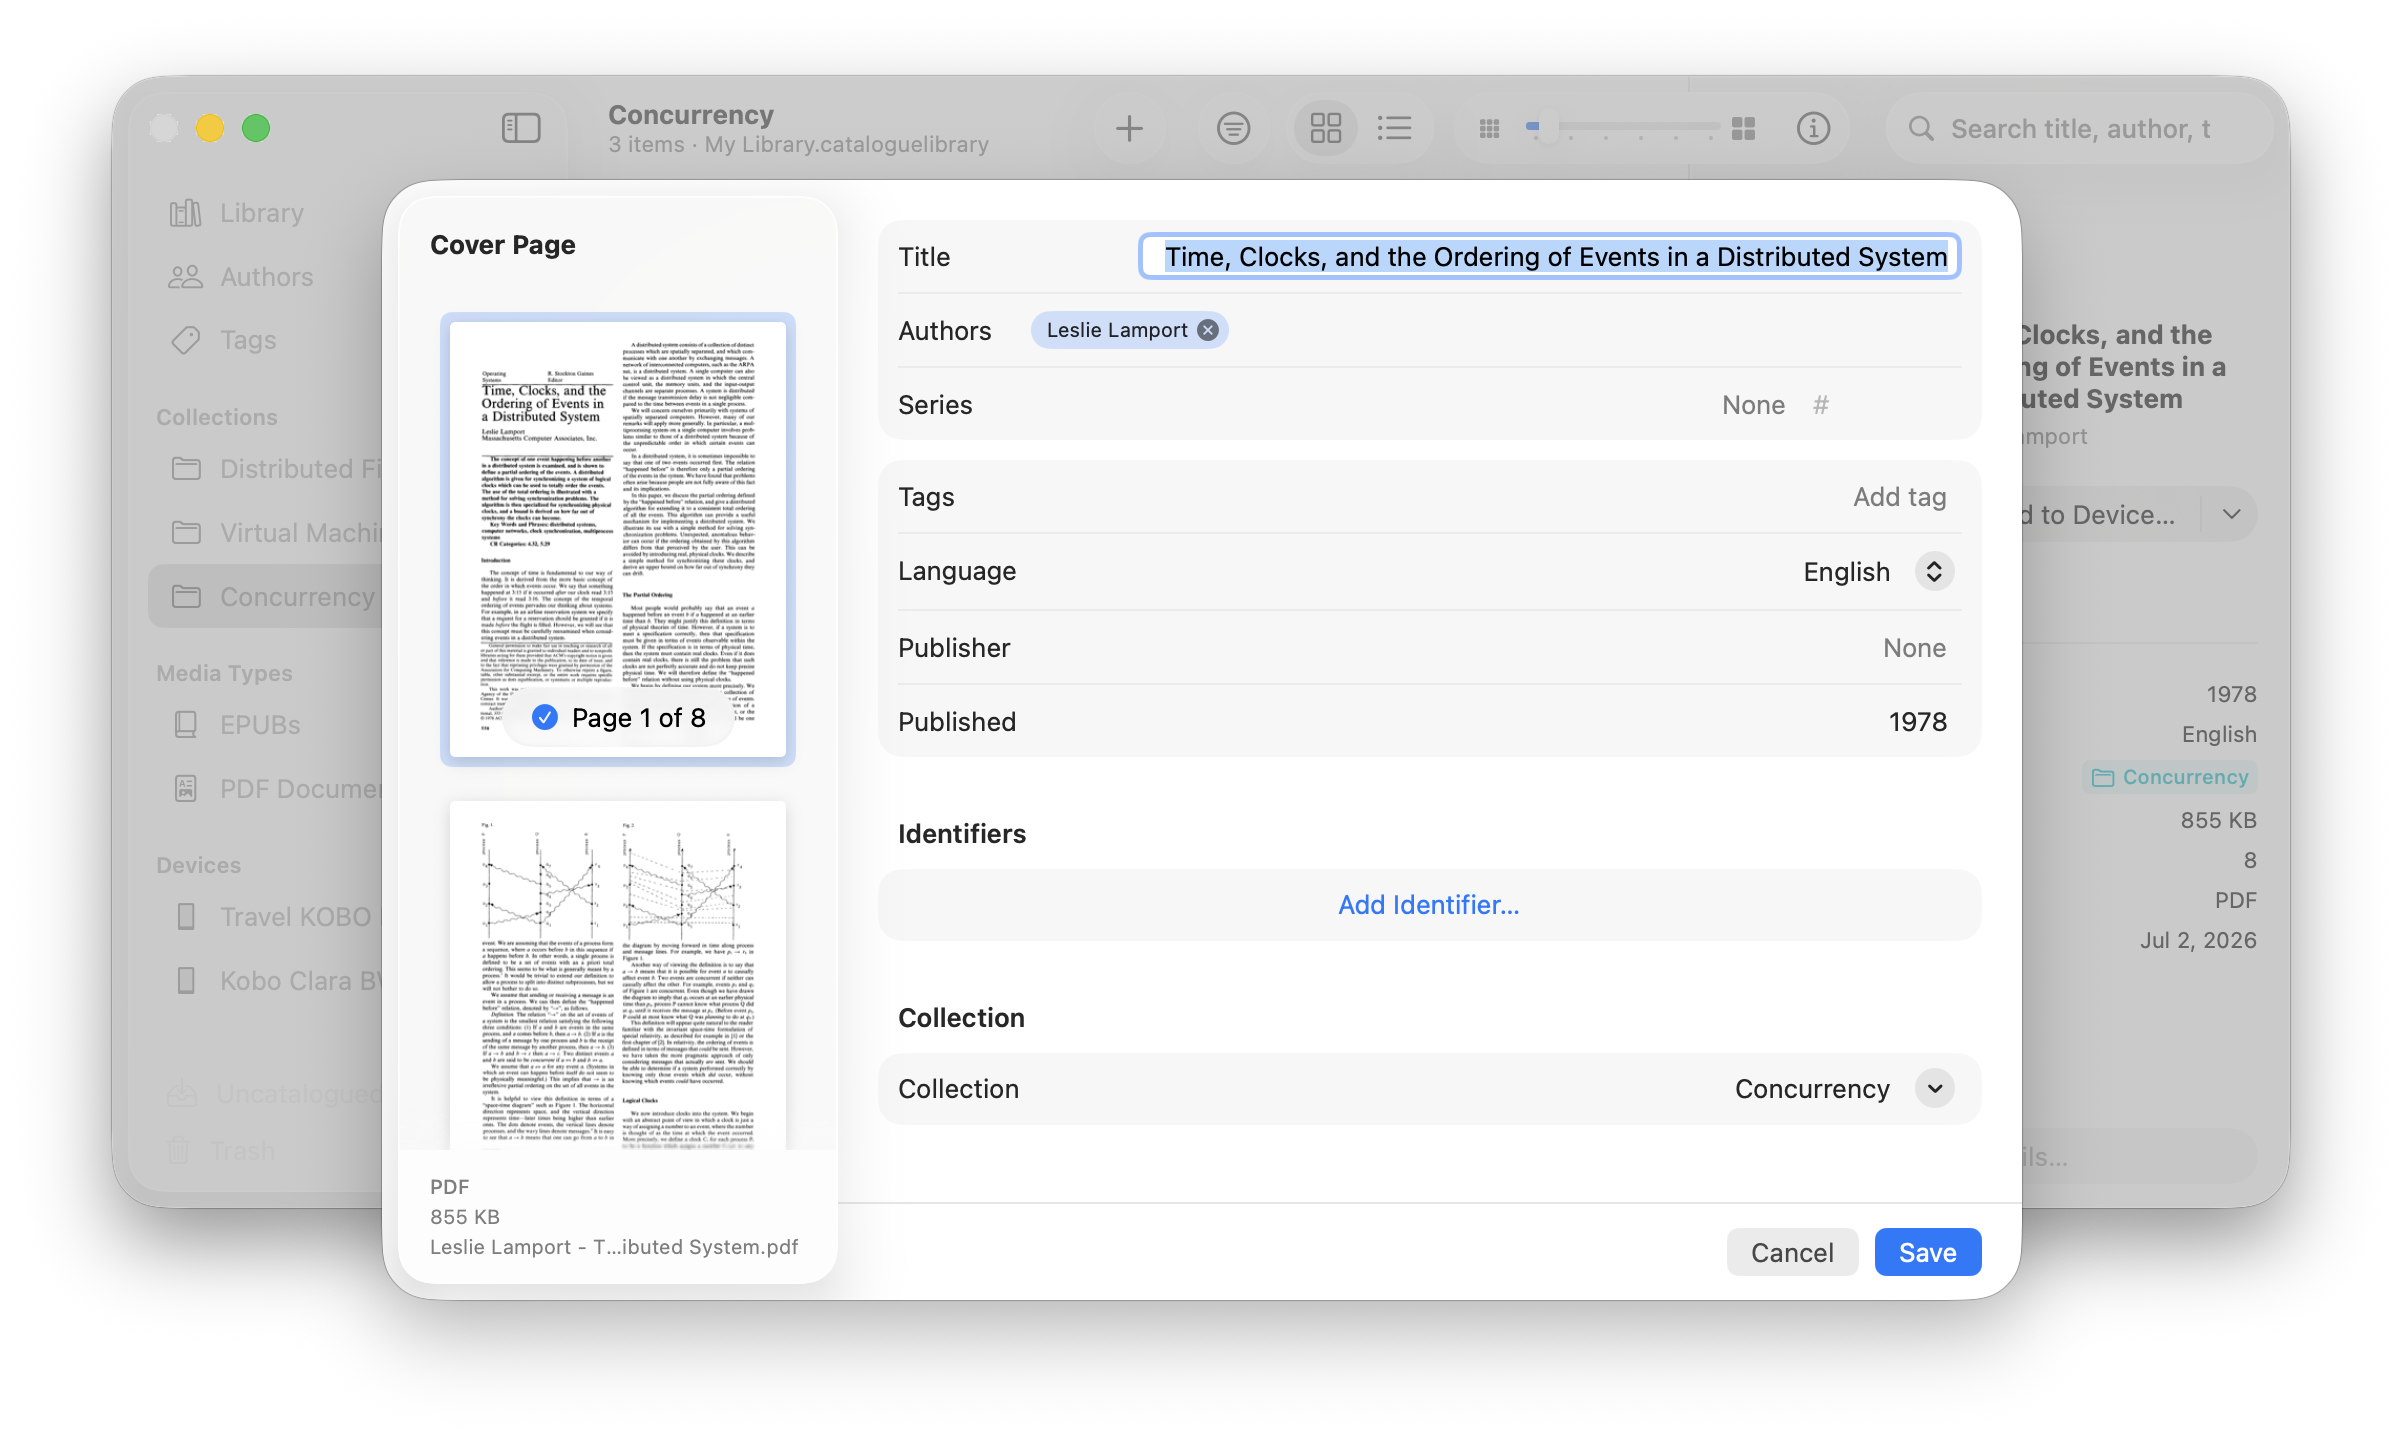Toggle the Page 1 of 8 checkmark

[x=544, y=717]
